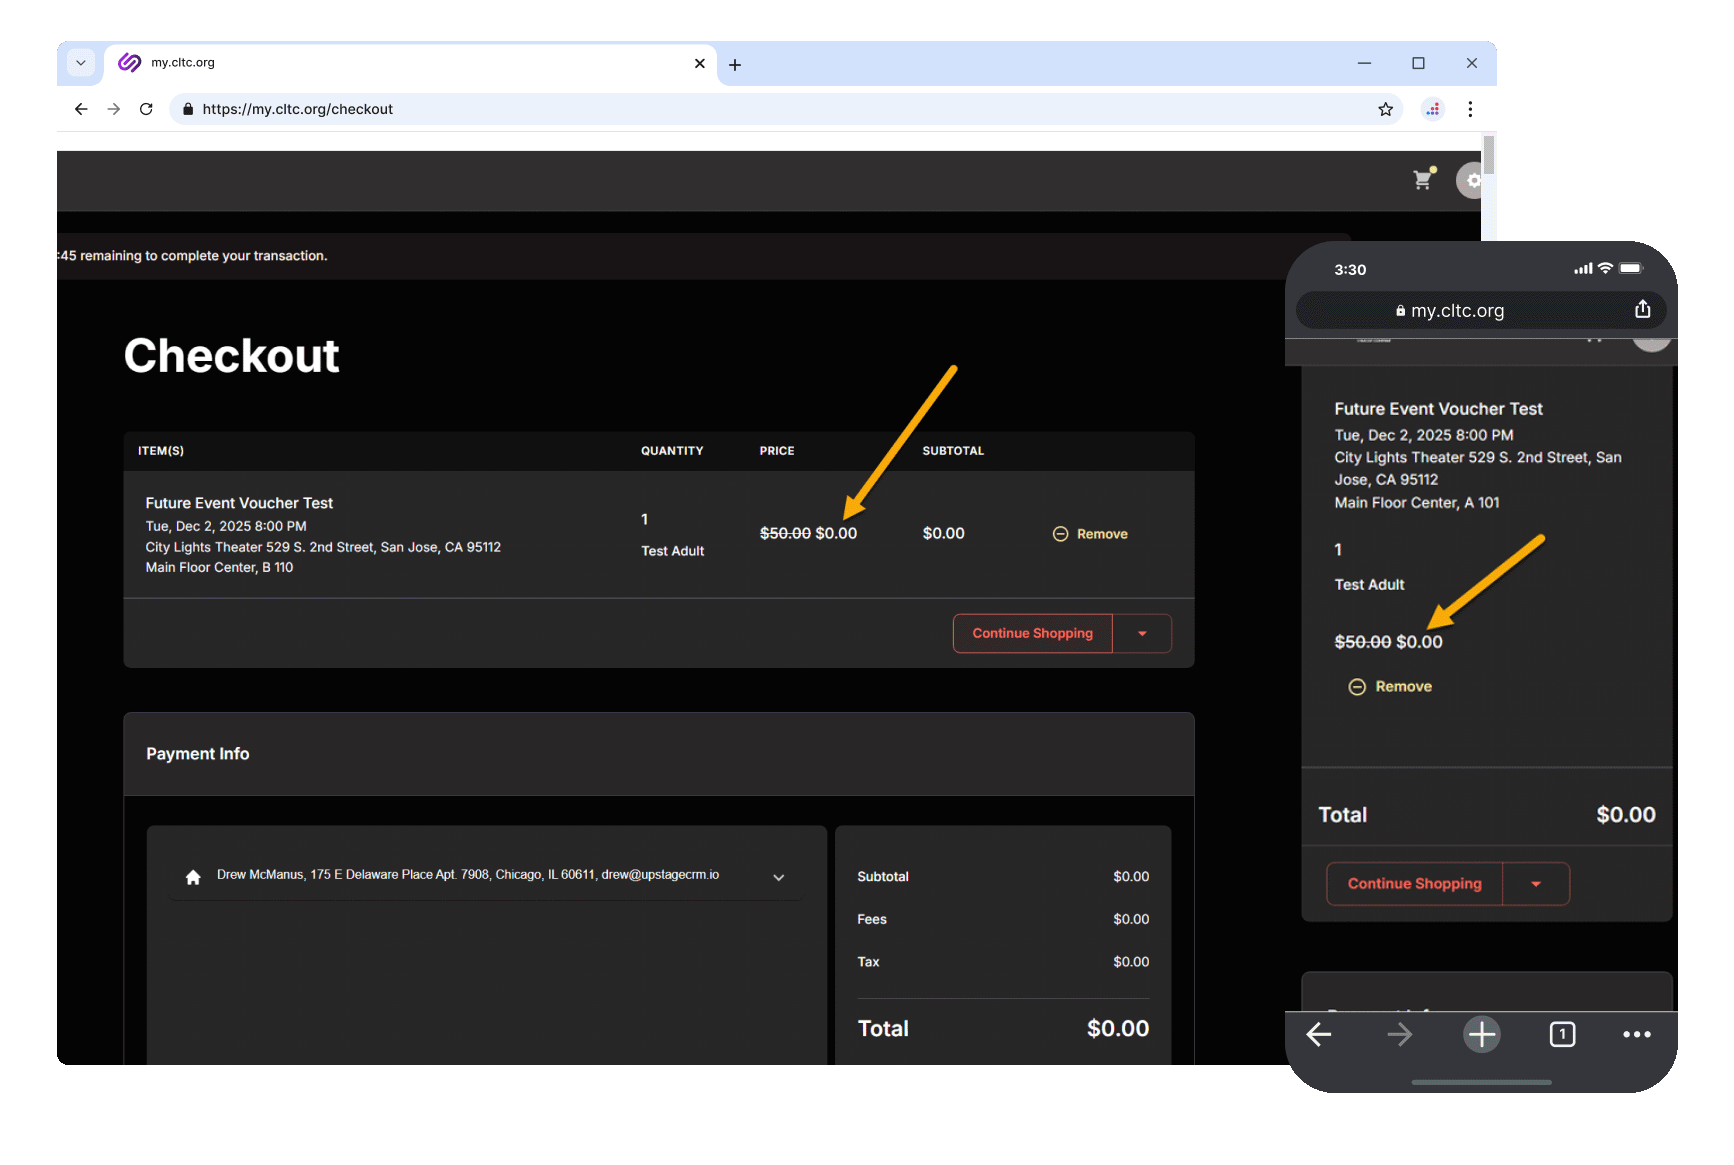Viewport: 1734px width, 1165px height.
Task: Tap mobile browser back arrow
Action: click(1319, 1034)
